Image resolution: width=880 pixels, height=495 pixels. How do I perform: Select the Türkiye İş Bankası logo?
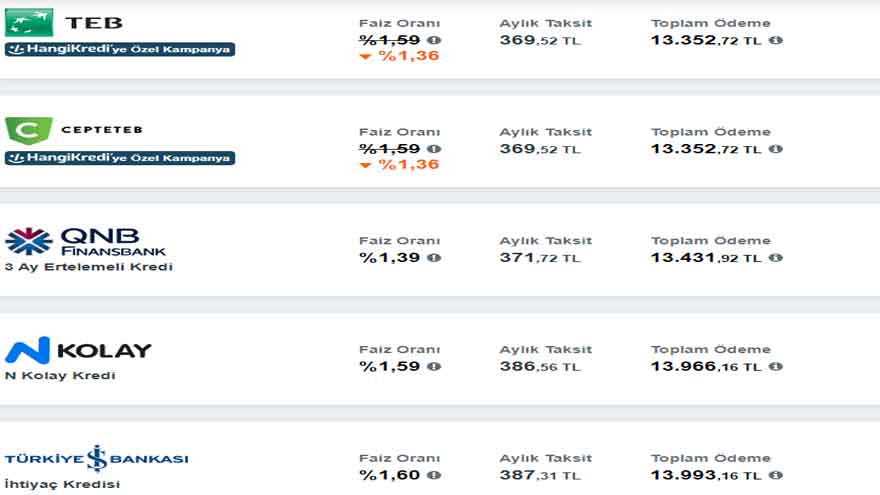[97, 459]
